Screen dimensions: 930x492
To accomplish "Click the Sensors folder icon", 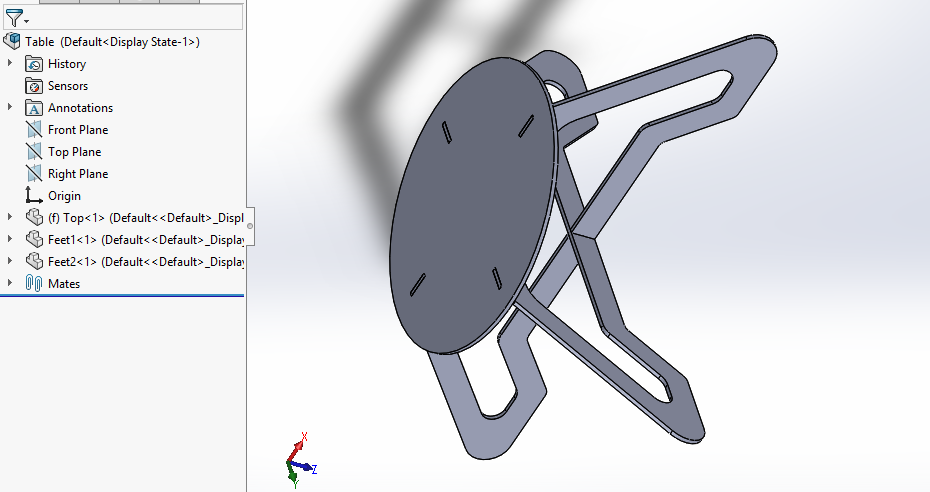I will click(x=34, y=86).
